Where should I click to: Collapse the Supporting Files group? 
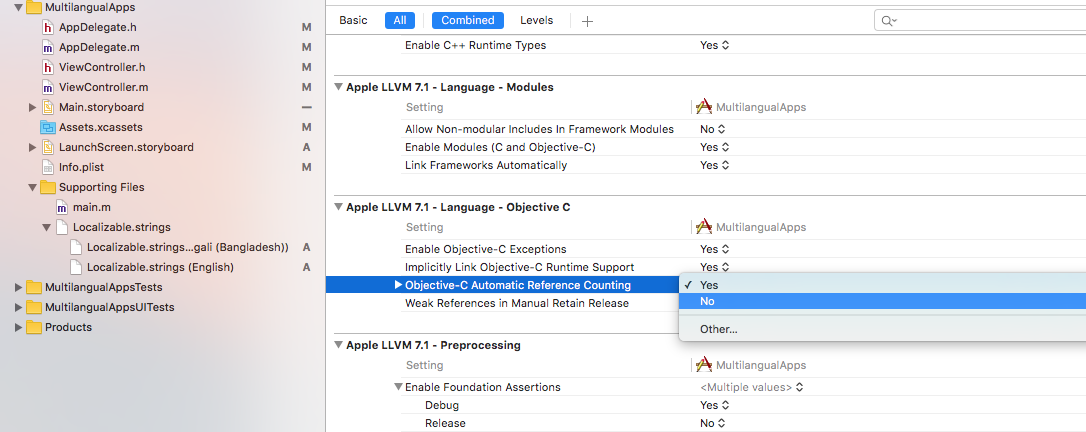(x=32, y=188)
